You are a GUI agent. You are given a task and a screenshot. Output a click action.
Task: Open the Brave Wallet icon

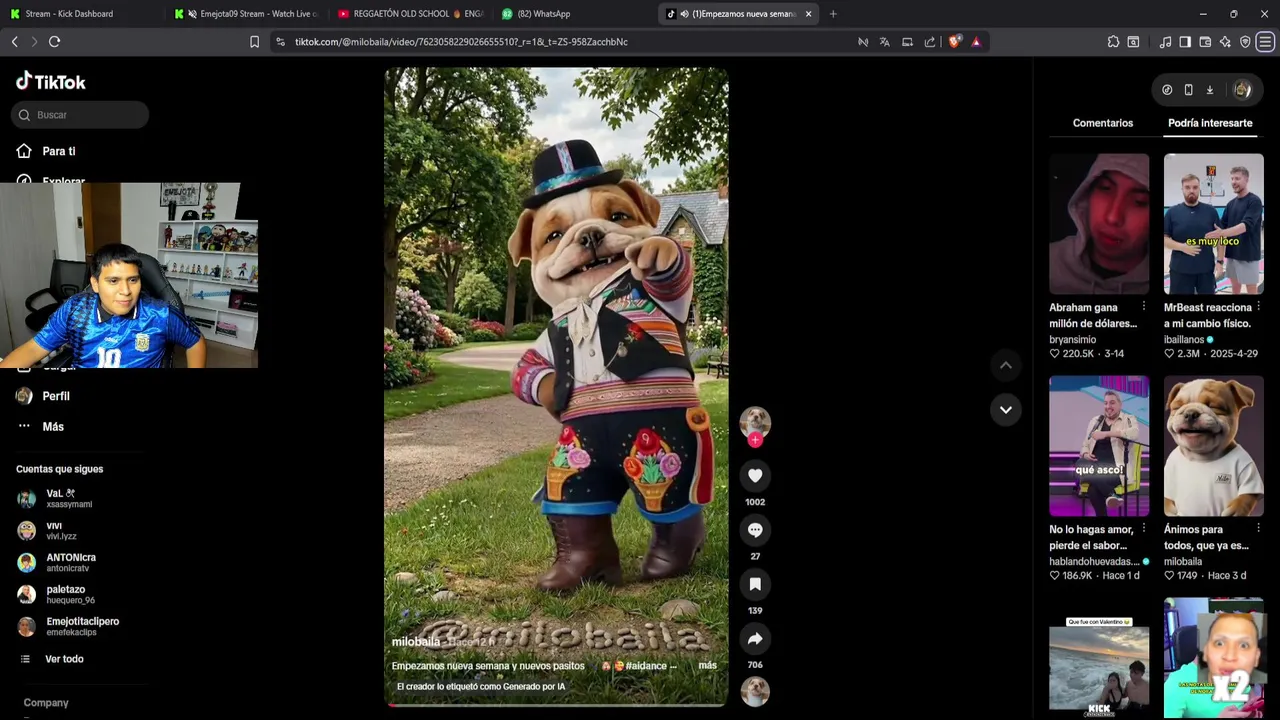(1205, 42)
